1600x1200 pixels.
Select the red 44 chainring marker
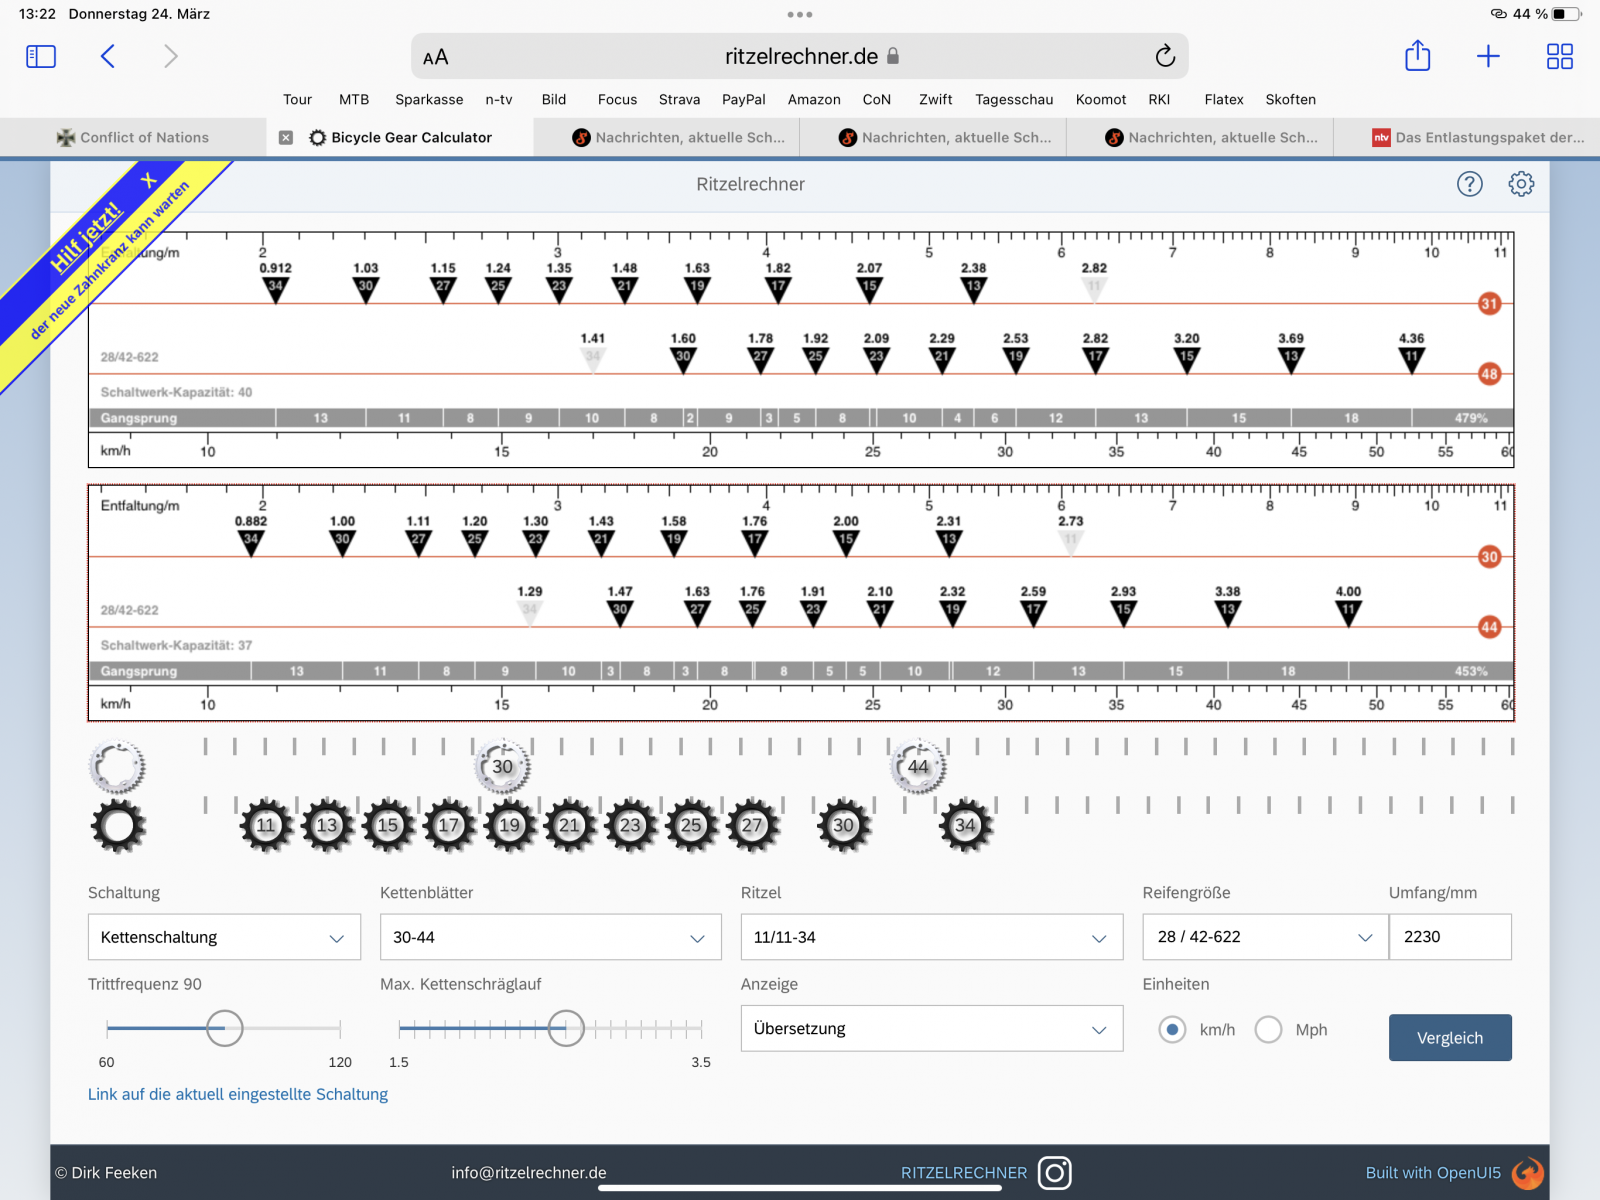click(x=1489, y=627)
